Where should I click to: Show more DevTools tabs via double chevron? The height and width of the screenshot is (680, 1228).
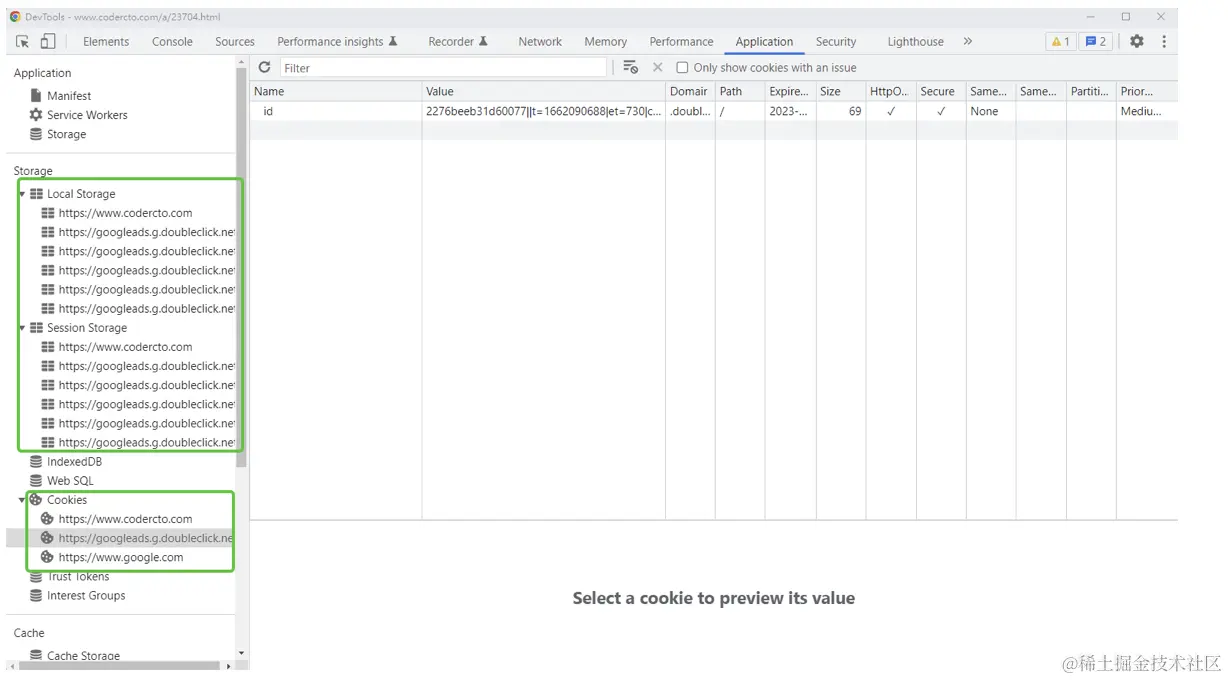[967, 41]
